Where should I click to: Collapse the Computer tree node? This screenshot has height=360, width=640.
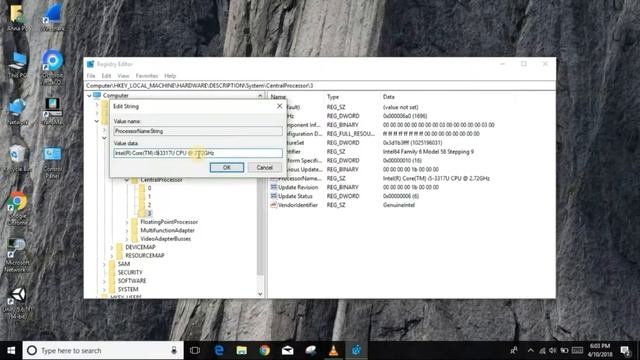(89, 96)
